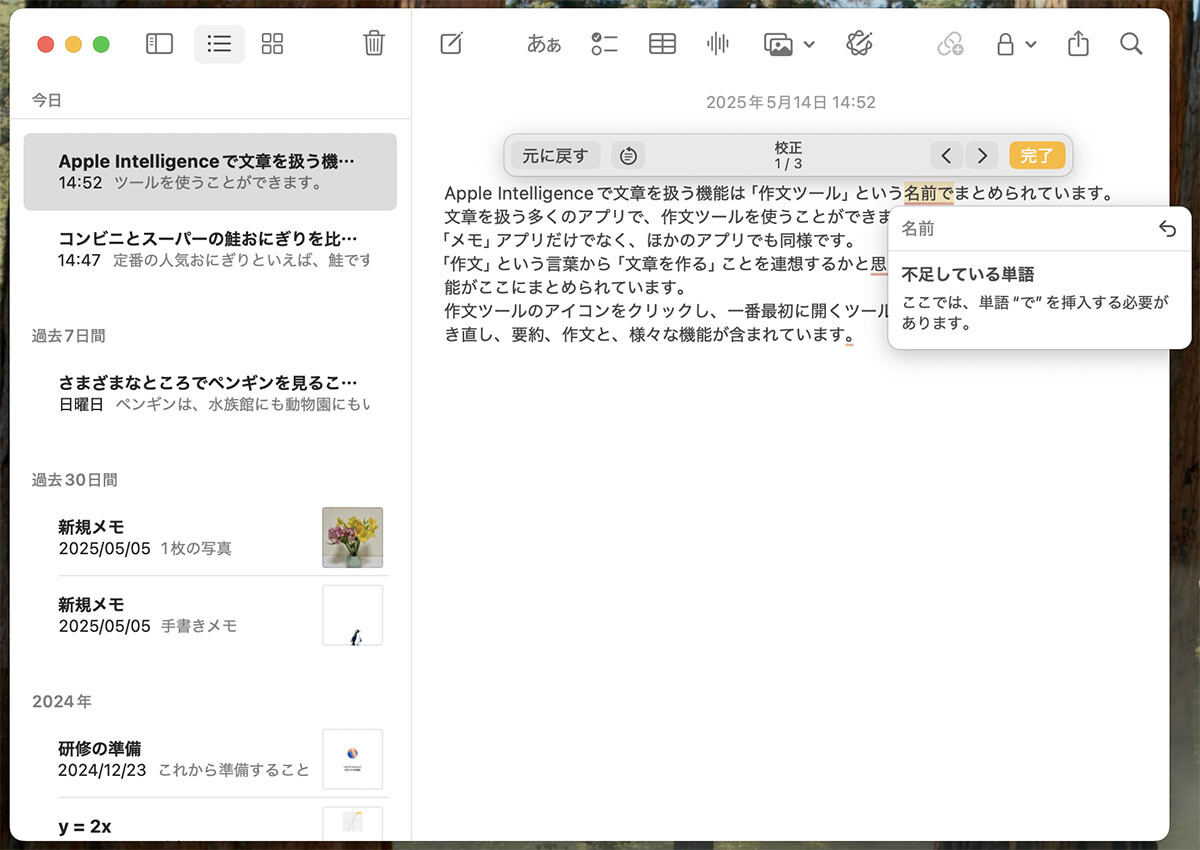1200x850 pixels.
Task: Click the underlined 思 correction
Action: coord(879,264)
